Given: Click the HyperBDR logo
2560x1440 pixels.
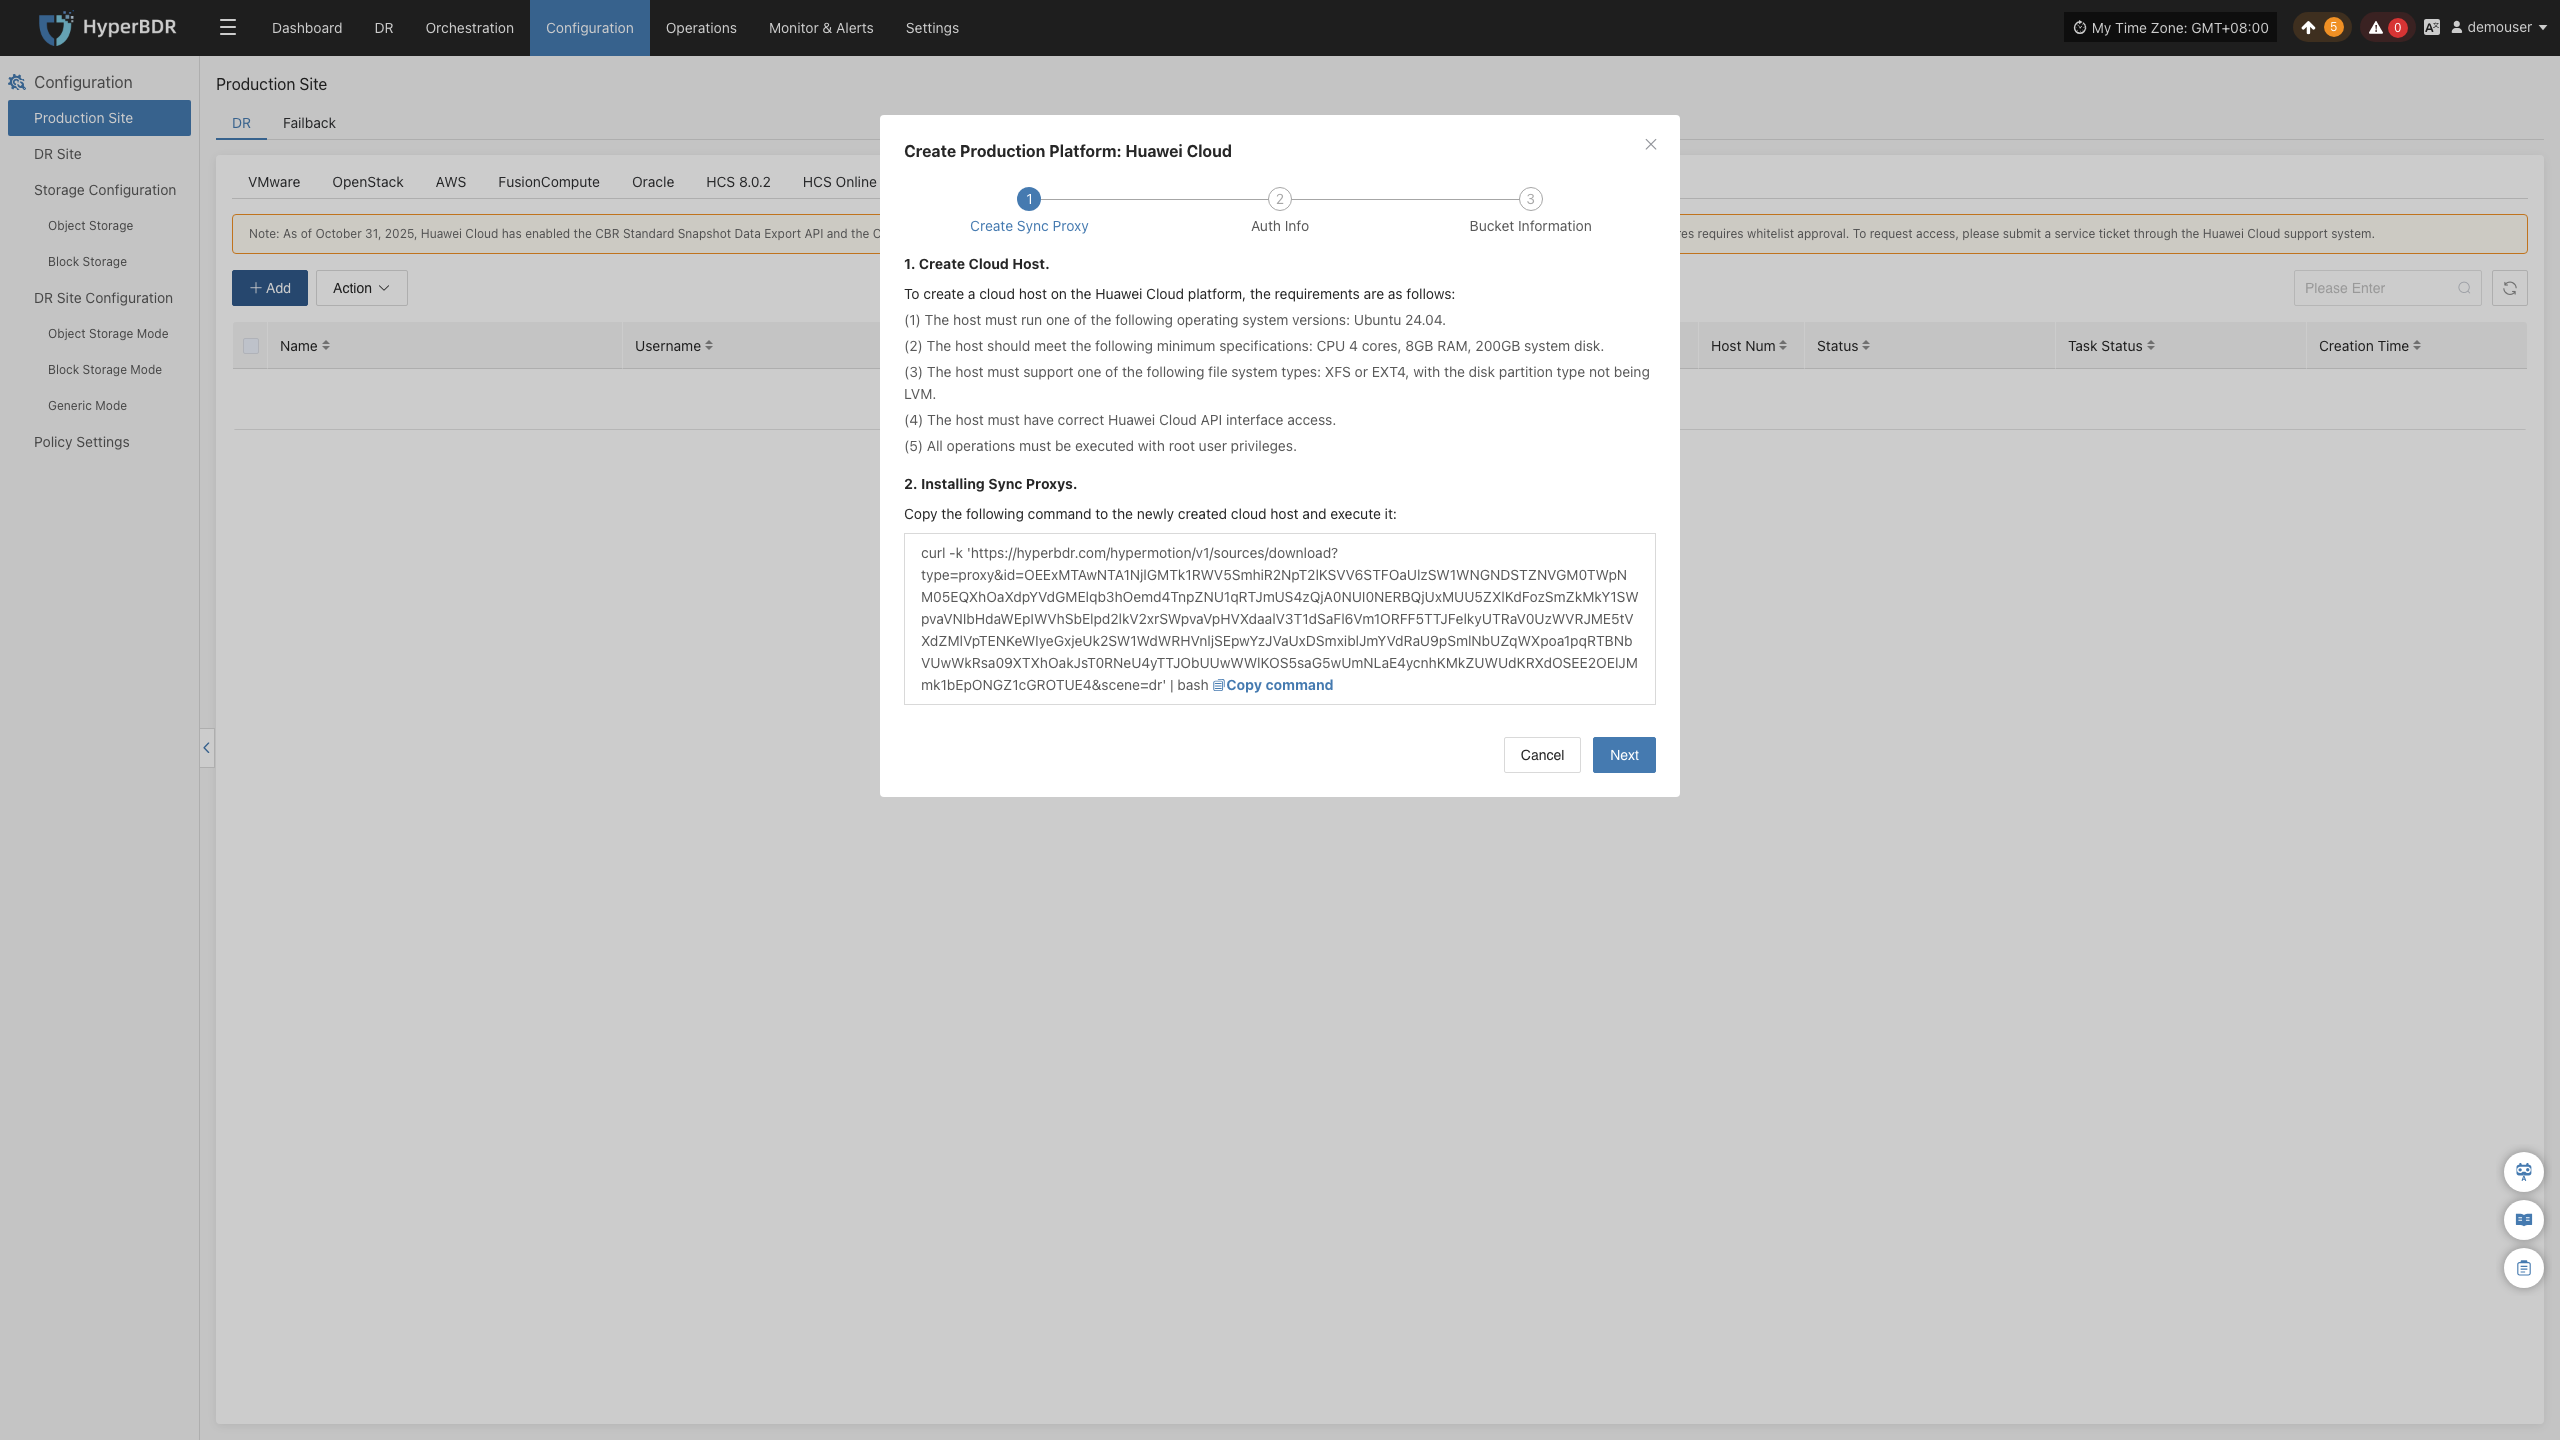Looking at the screenshot, I should tap(107, 27).
